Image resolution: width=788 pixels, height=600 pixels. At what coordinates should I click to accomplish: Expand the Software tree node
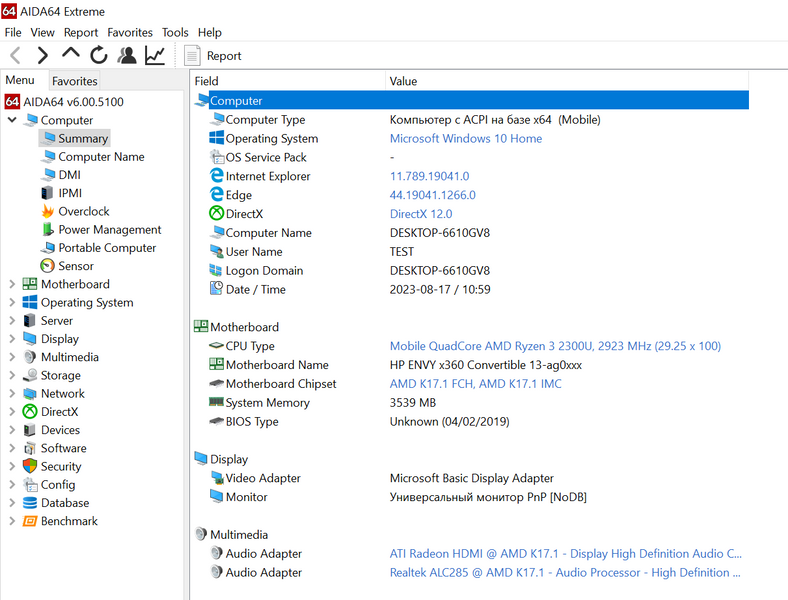coord(12,448)
